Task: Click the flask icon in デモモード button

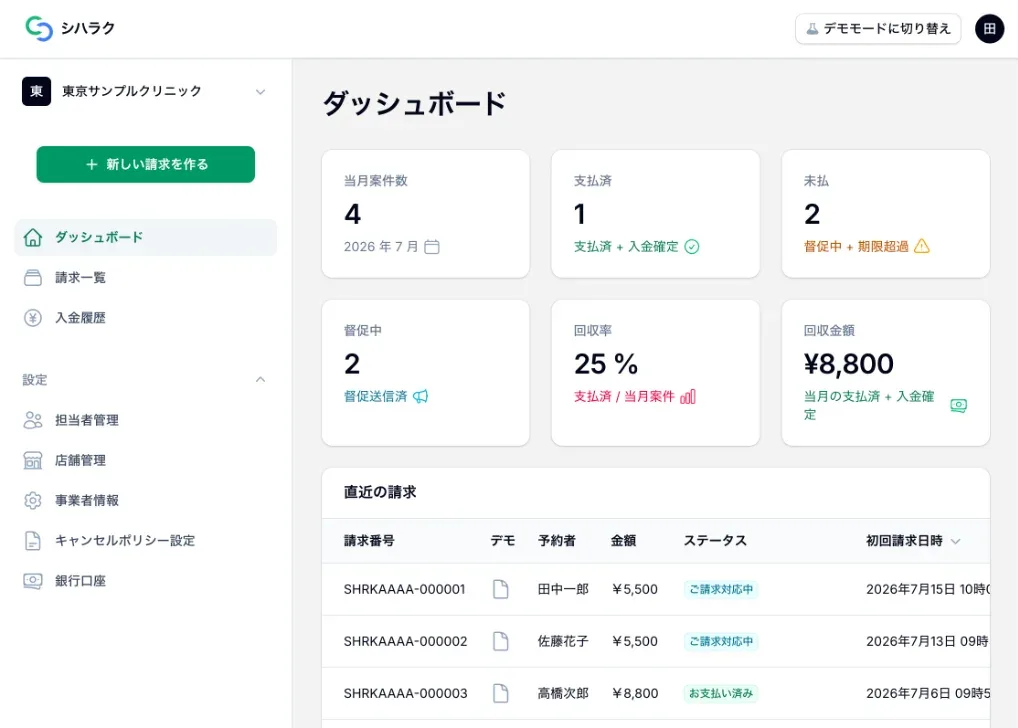Action: tap(812, 29)
